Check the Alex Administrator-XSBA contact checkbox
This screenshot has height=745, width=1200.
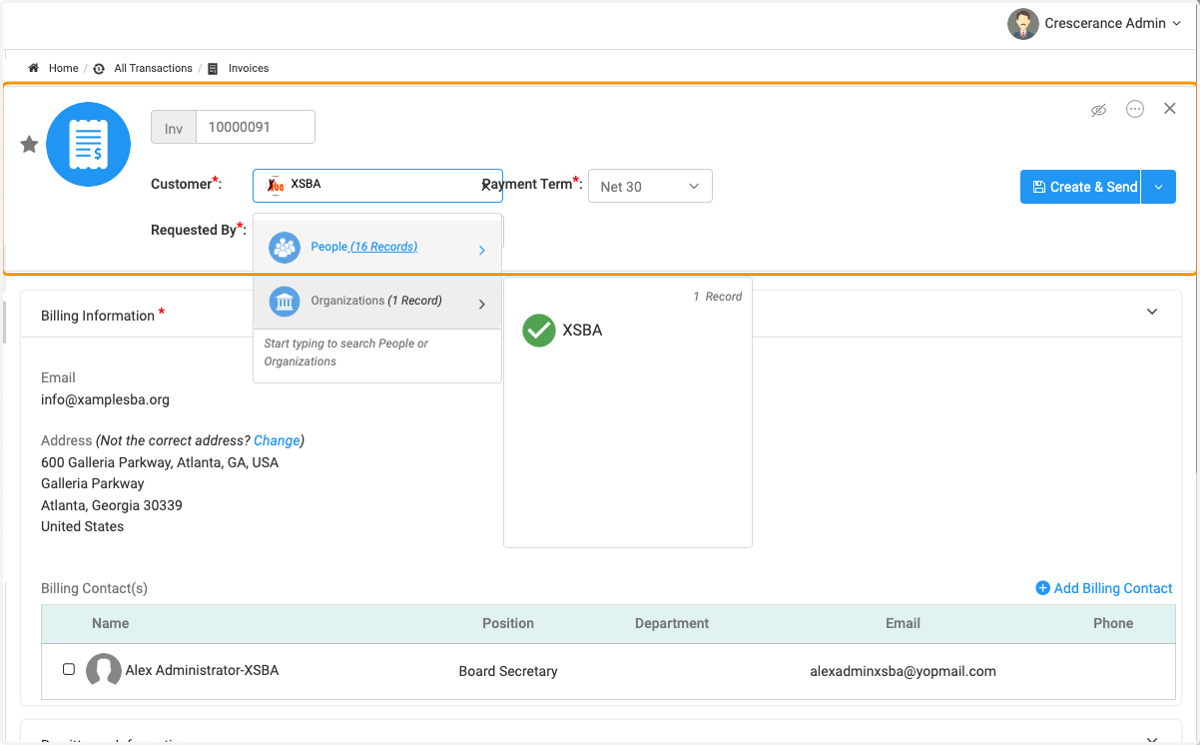pyautogui.click(x=69, y=669)
